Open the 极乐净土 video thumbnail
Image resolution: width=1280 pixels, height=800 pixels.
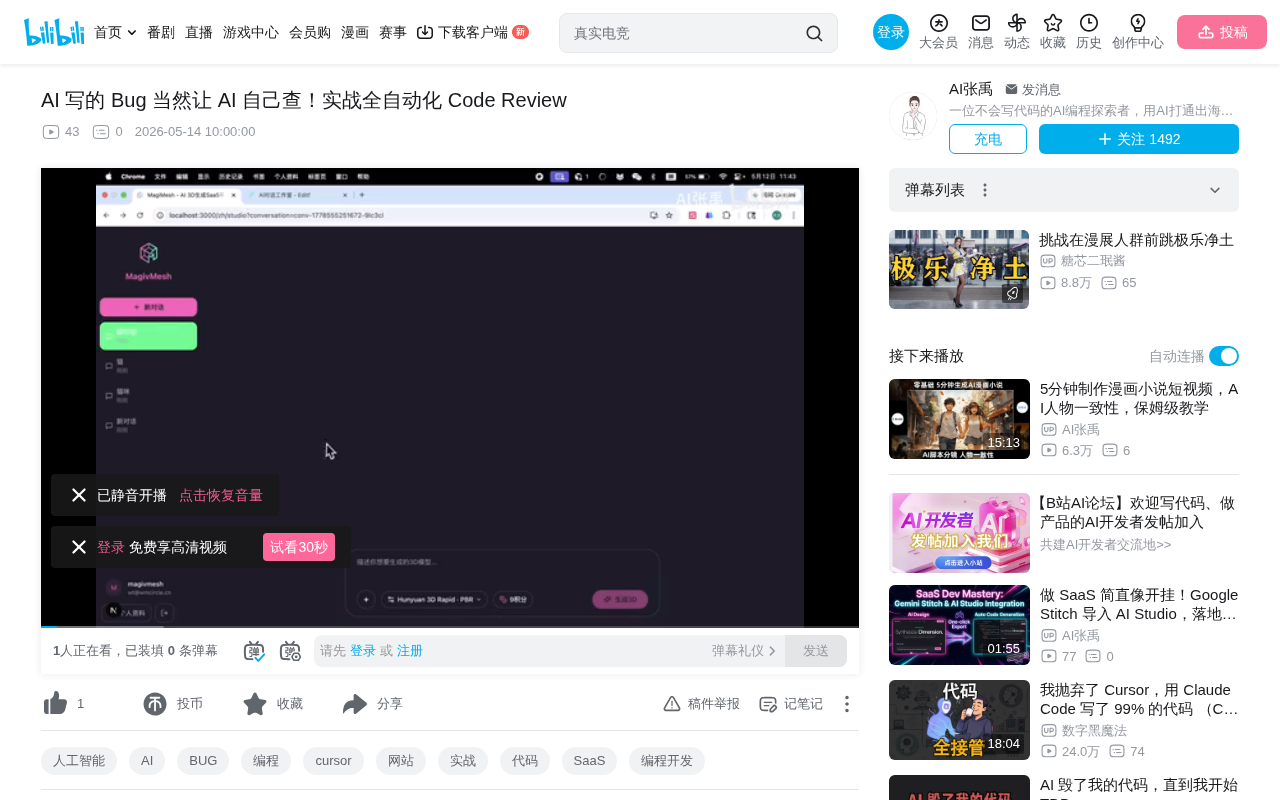pyautogui.click(x=959, y=269)
